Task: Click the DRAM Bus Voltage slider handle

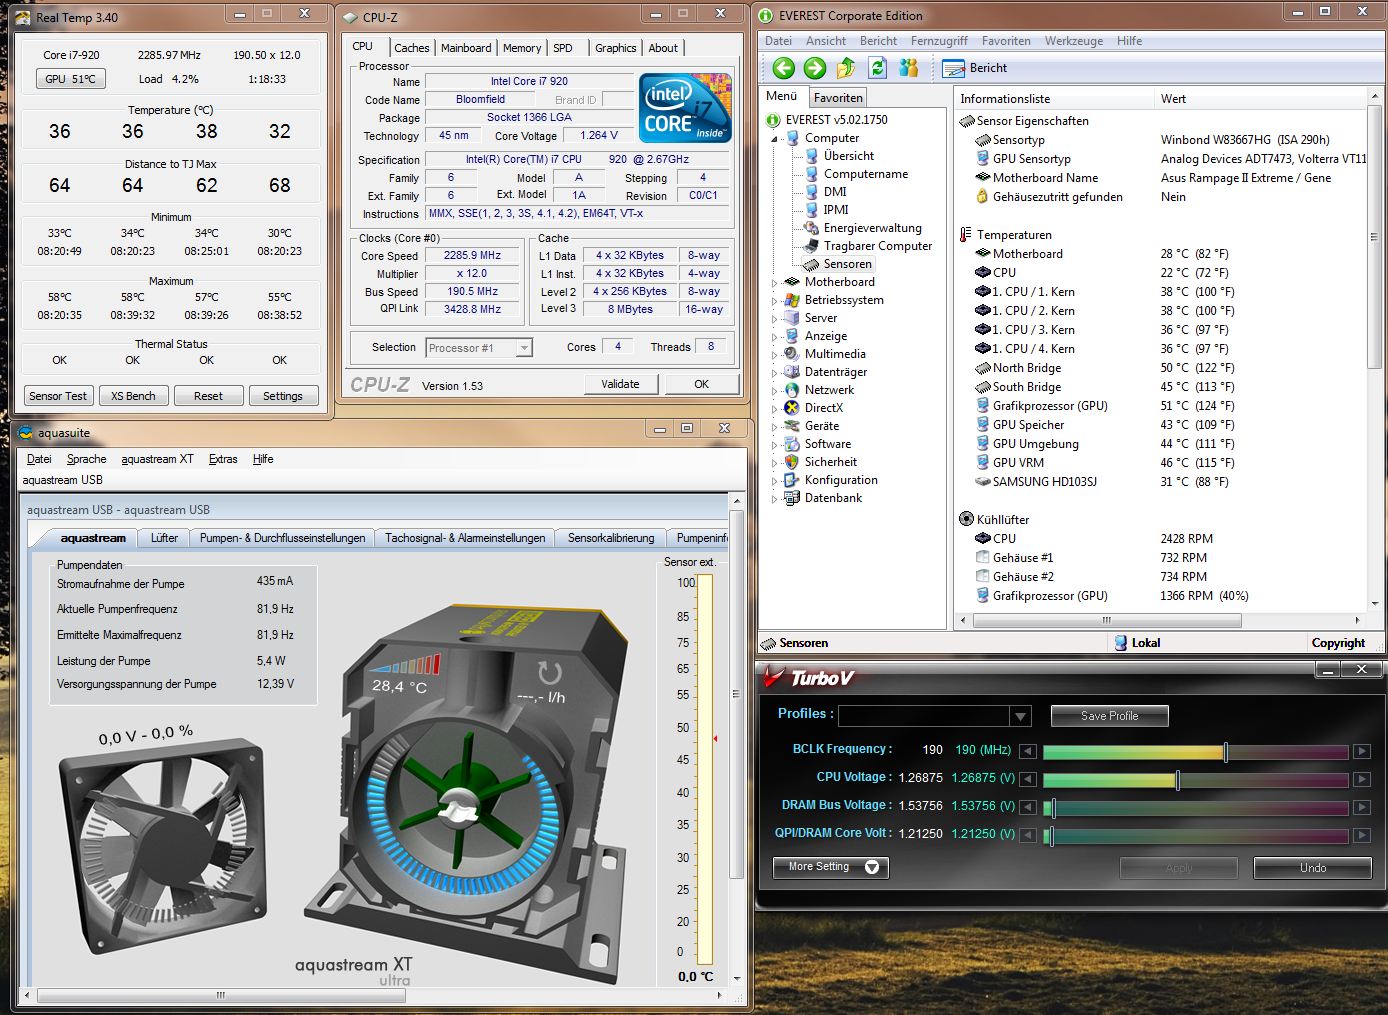Action: tap(1052, 807)
